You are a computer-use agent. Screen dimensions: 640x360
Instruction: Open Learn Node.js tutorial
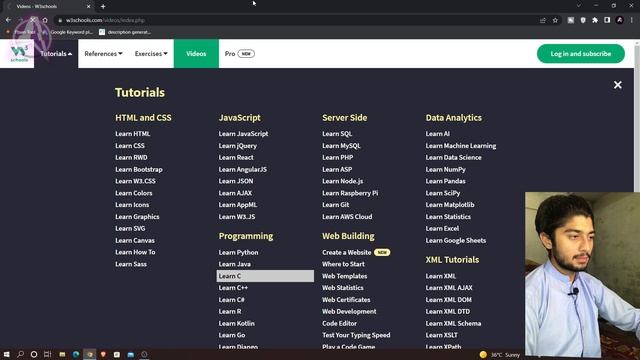coord(342,181)
